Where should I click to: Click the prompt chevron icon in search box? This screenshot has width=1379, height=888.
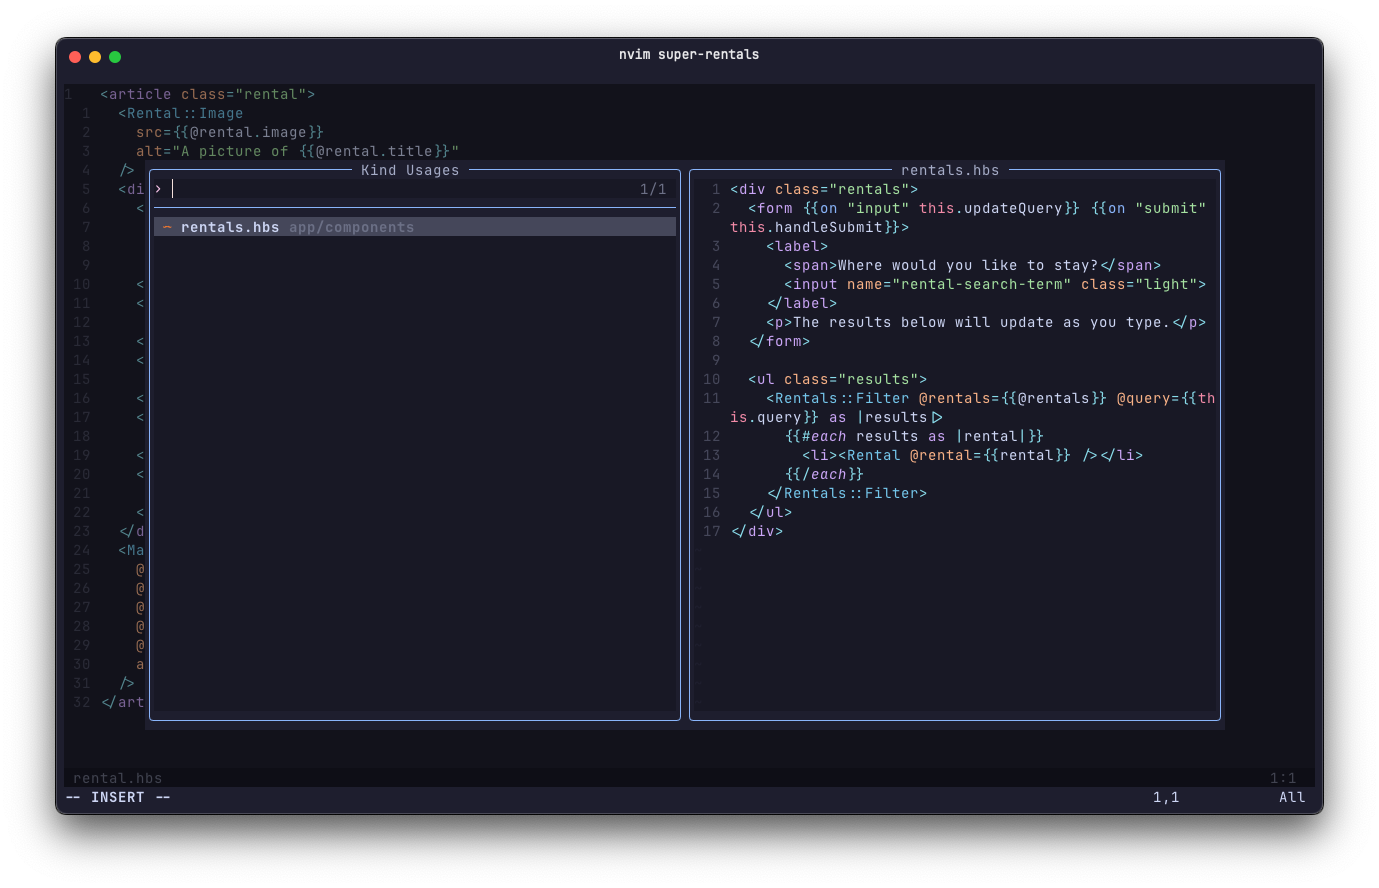[x=158, y=189]
